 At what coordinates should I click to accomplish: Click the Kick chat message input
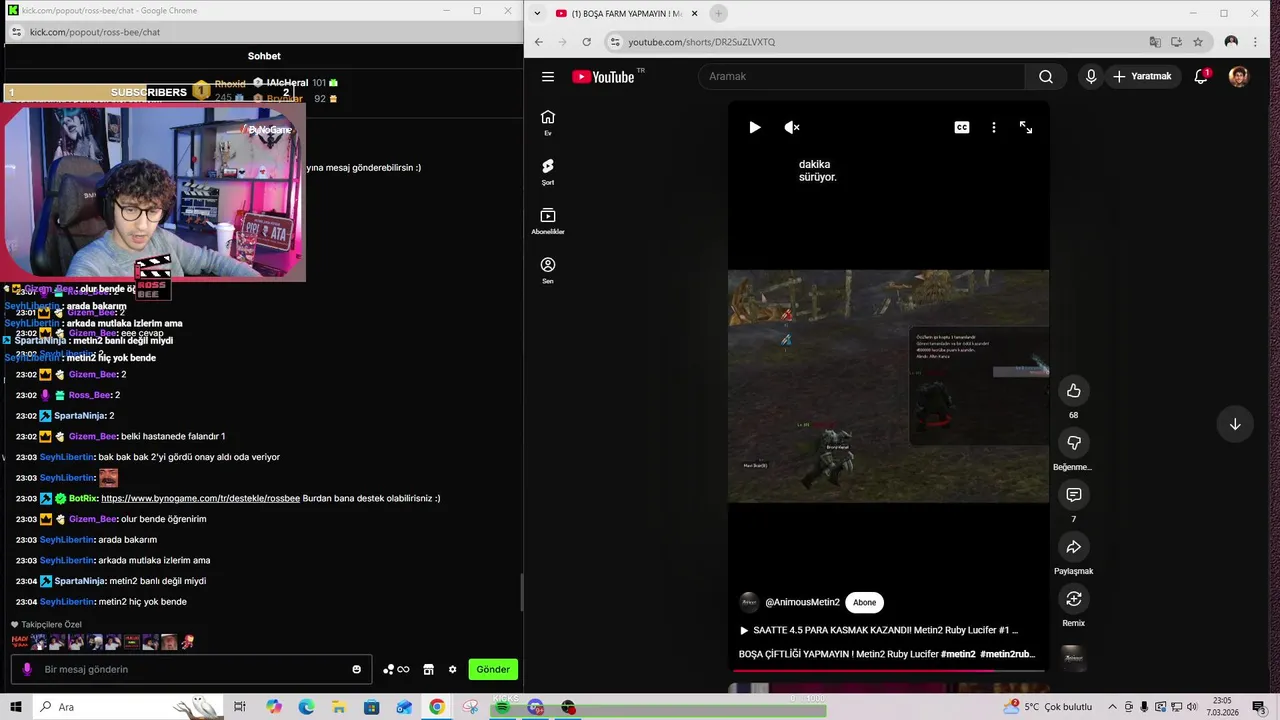coord(190,669)
